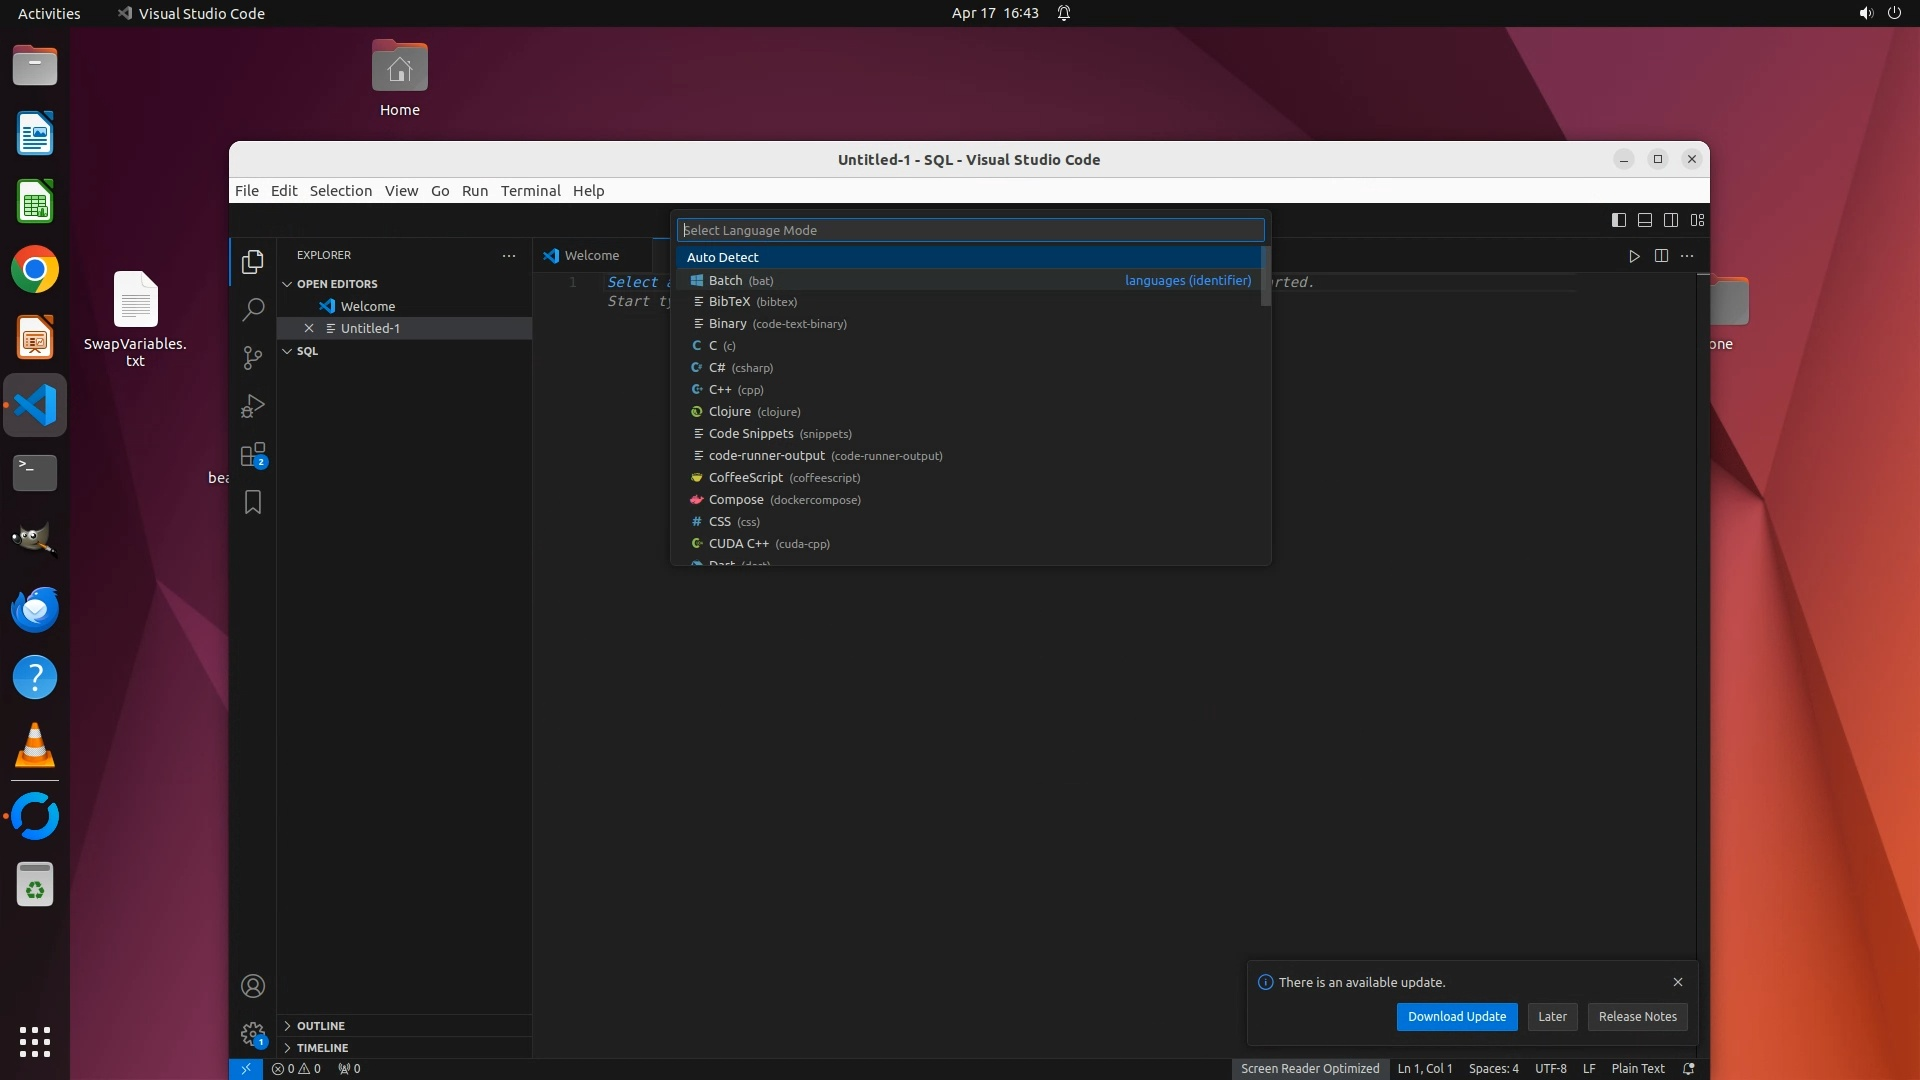
Task: Select CoffeeScript from language list
Action: (x=746, y=478)
